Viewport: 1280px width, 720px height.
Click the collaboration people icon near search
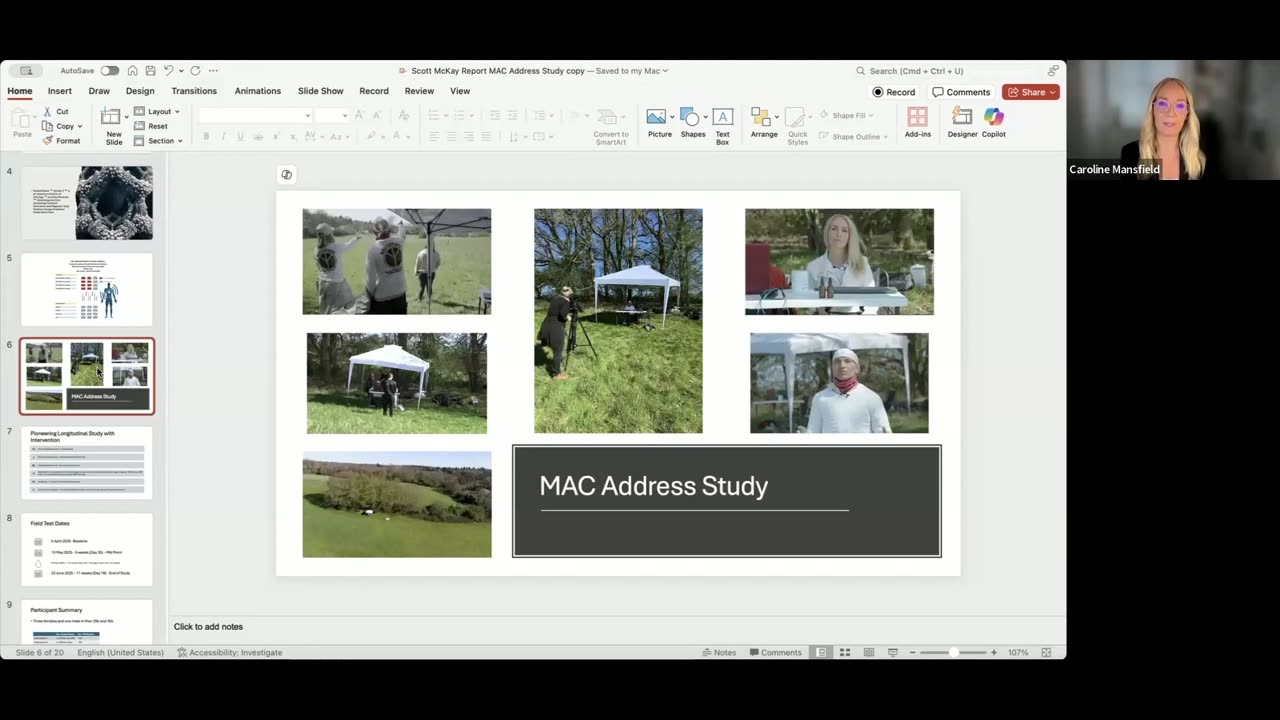click(1053, 71)
